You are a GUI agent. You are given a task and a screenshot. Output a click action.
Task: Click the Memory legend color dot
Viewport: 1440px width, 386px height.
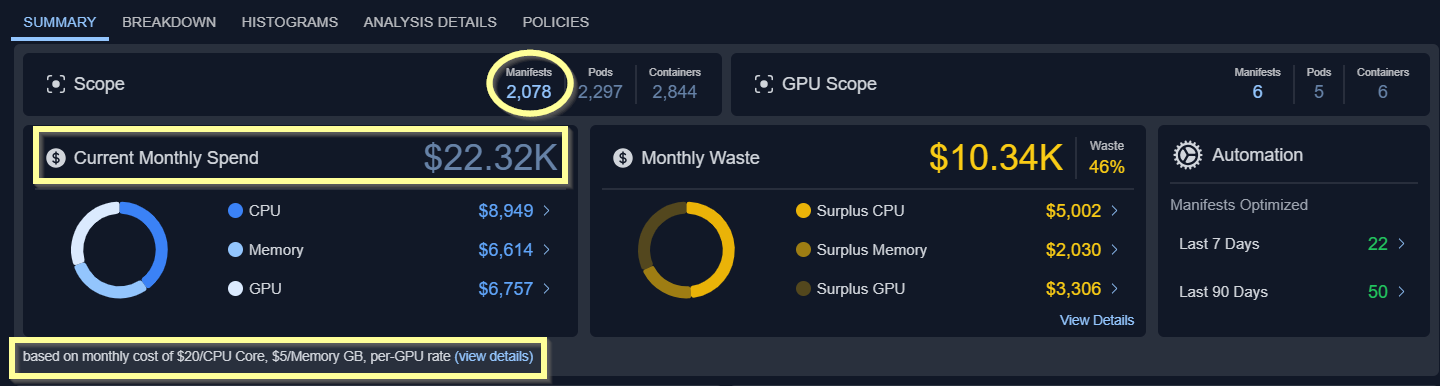(236, 250)
